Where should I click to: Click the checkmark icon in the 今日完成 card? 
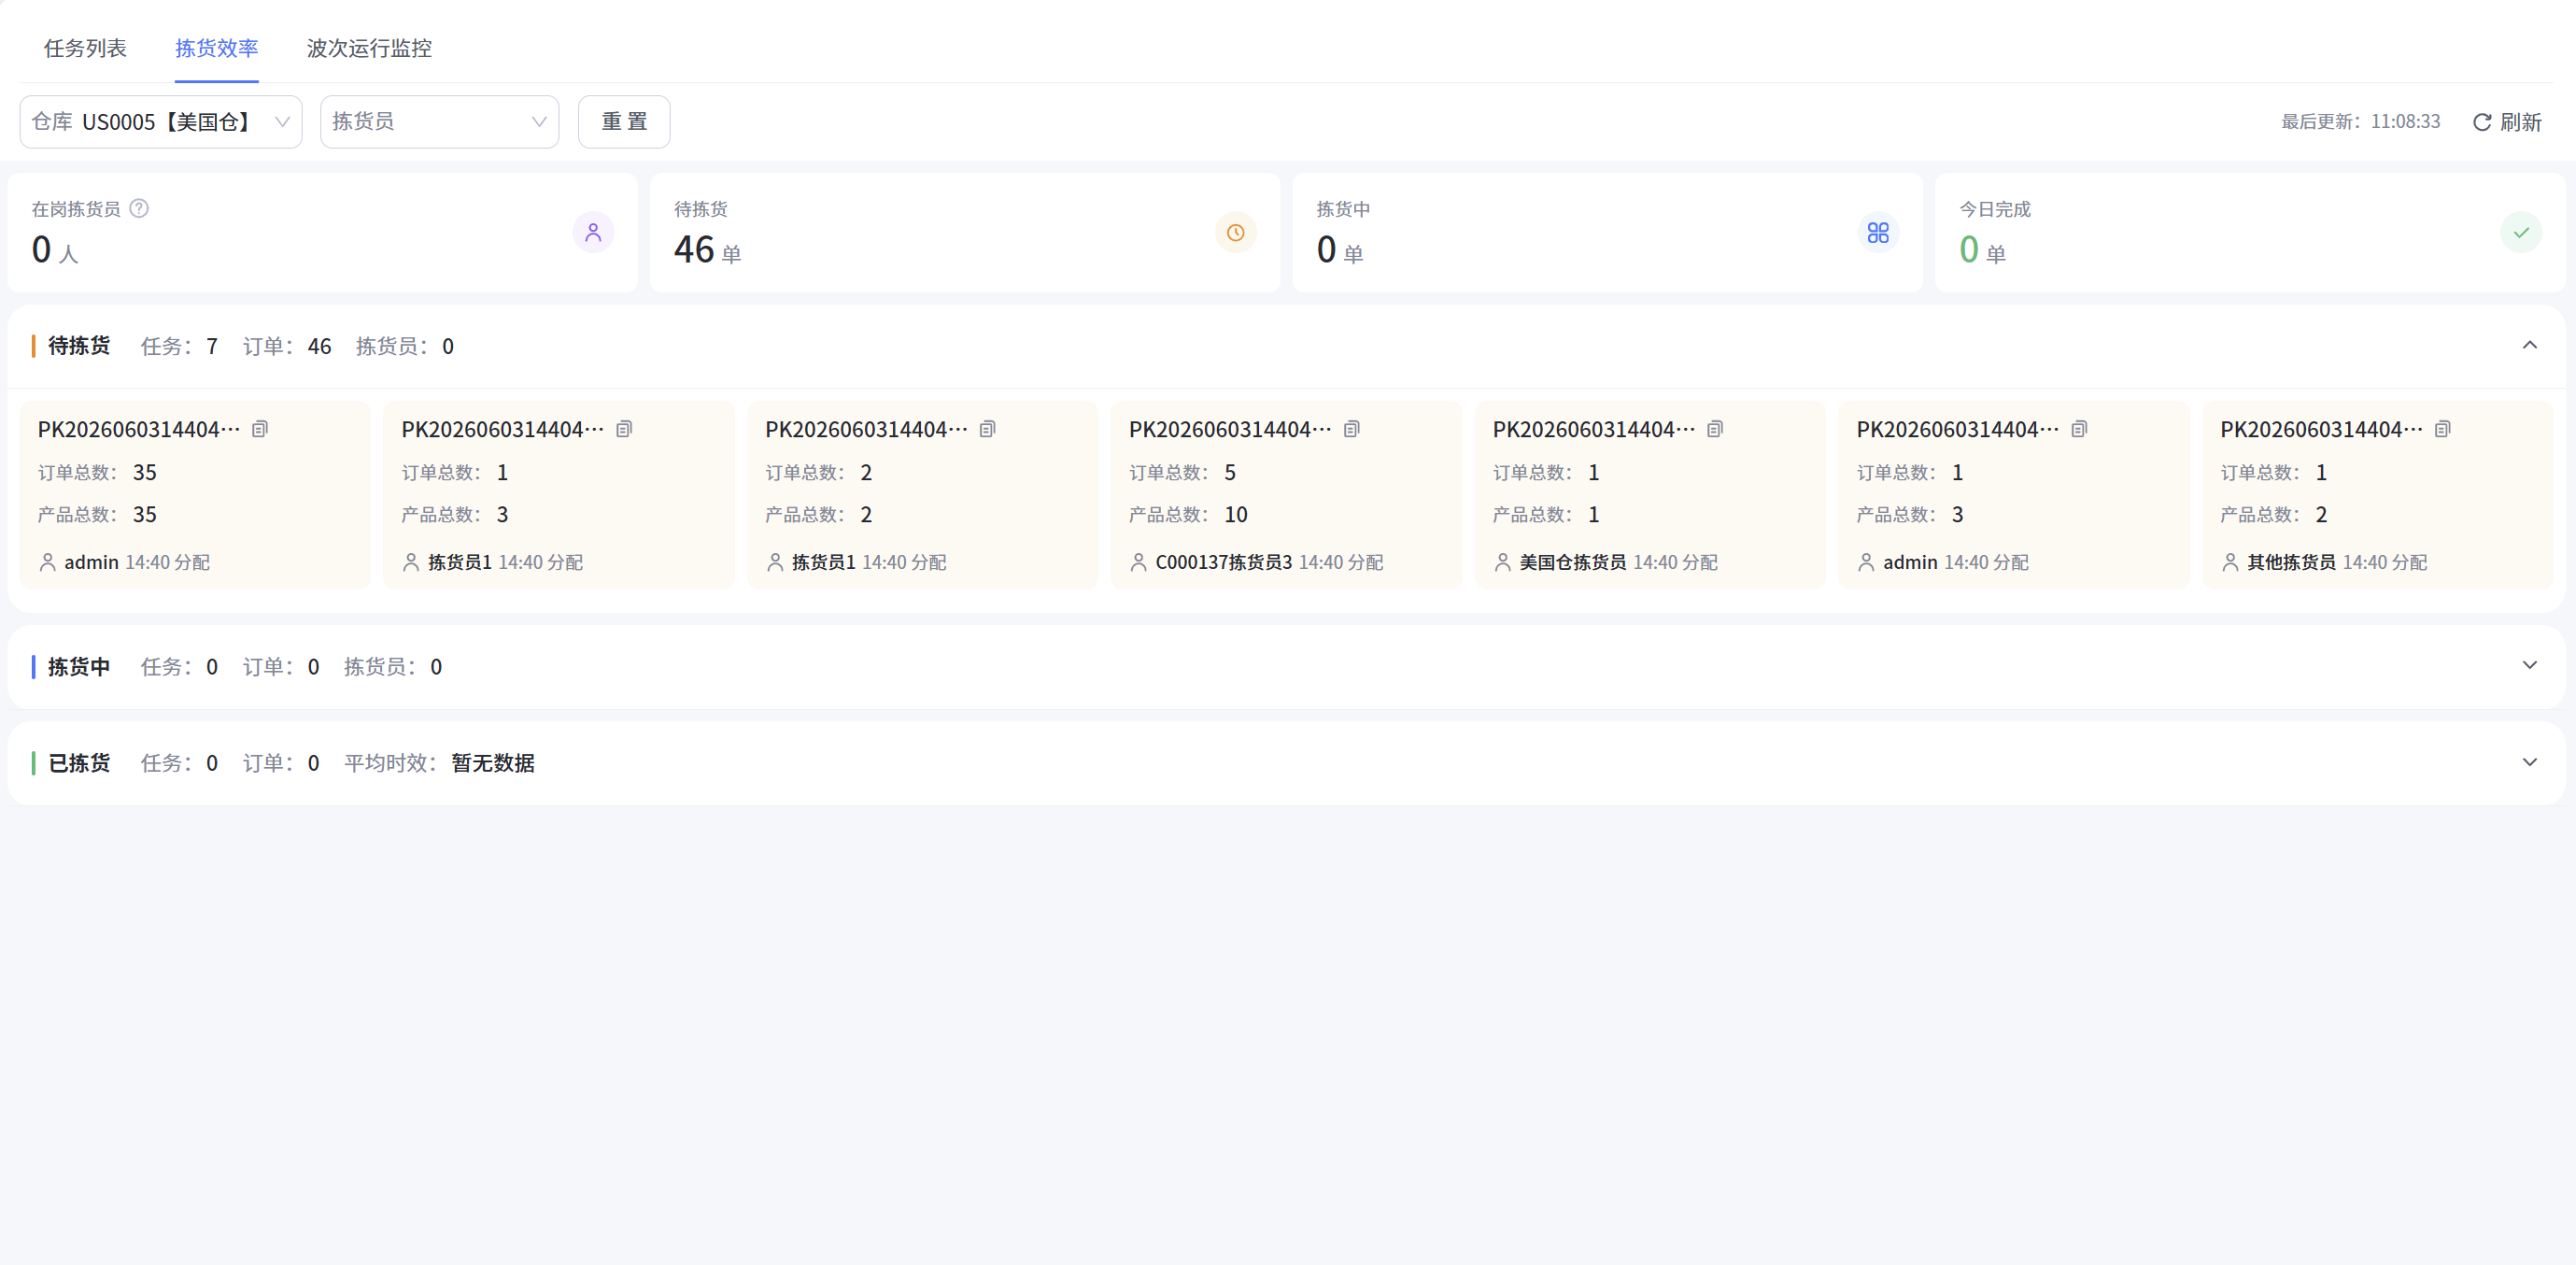click(x=2521, y=233)
